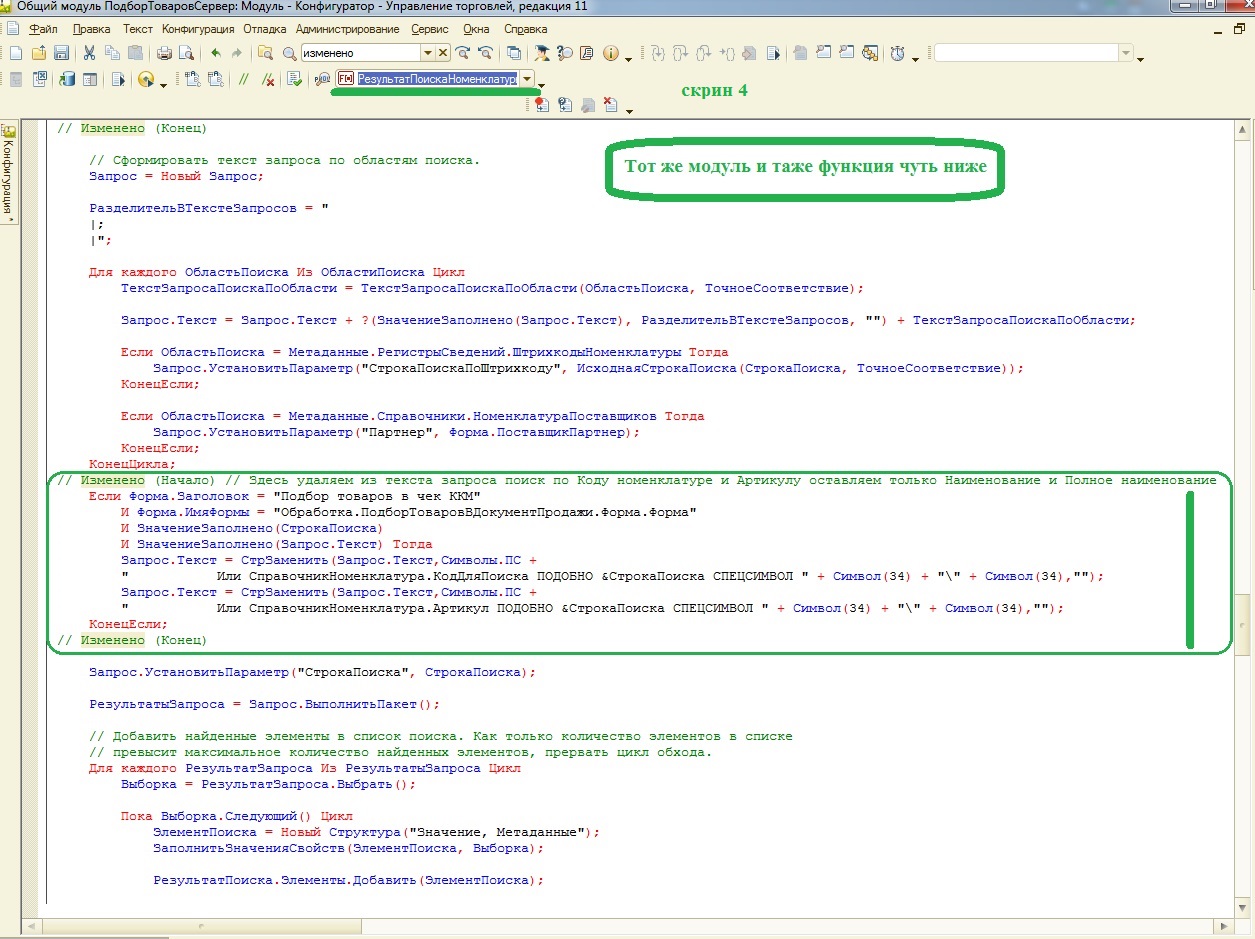Click the Print icon in the toolbar
Viewport: 1255px width, 939px height.
(163, 53)
